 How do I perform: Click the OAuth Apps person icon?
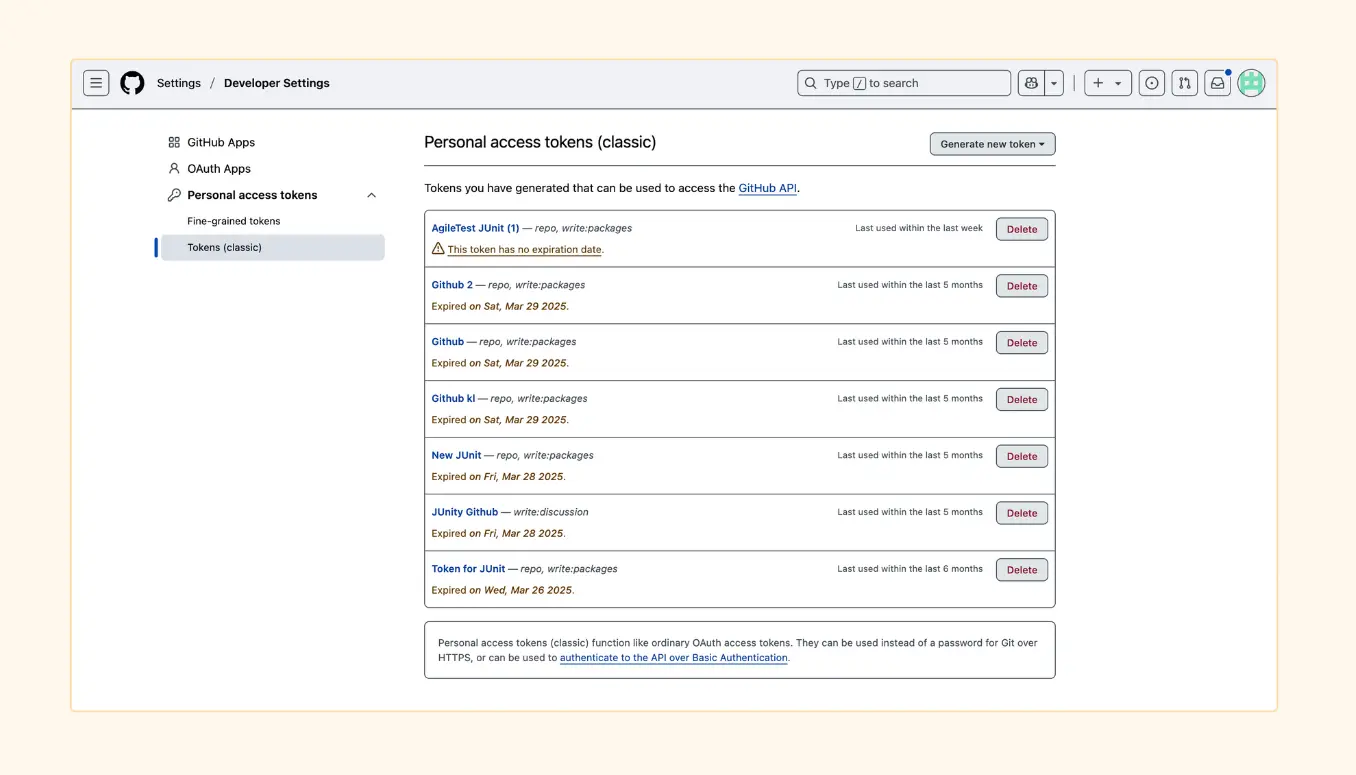point(174,169)
